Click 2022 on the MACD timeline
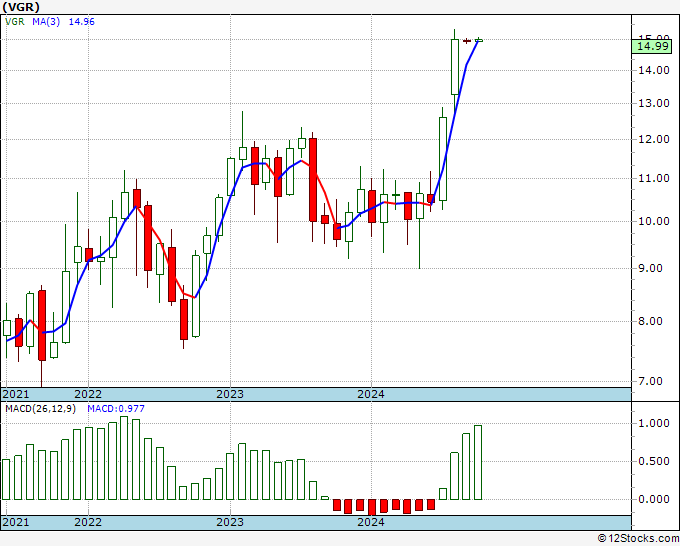The height and width of the screenshot is (546, 680). click(x=88, y=522)
